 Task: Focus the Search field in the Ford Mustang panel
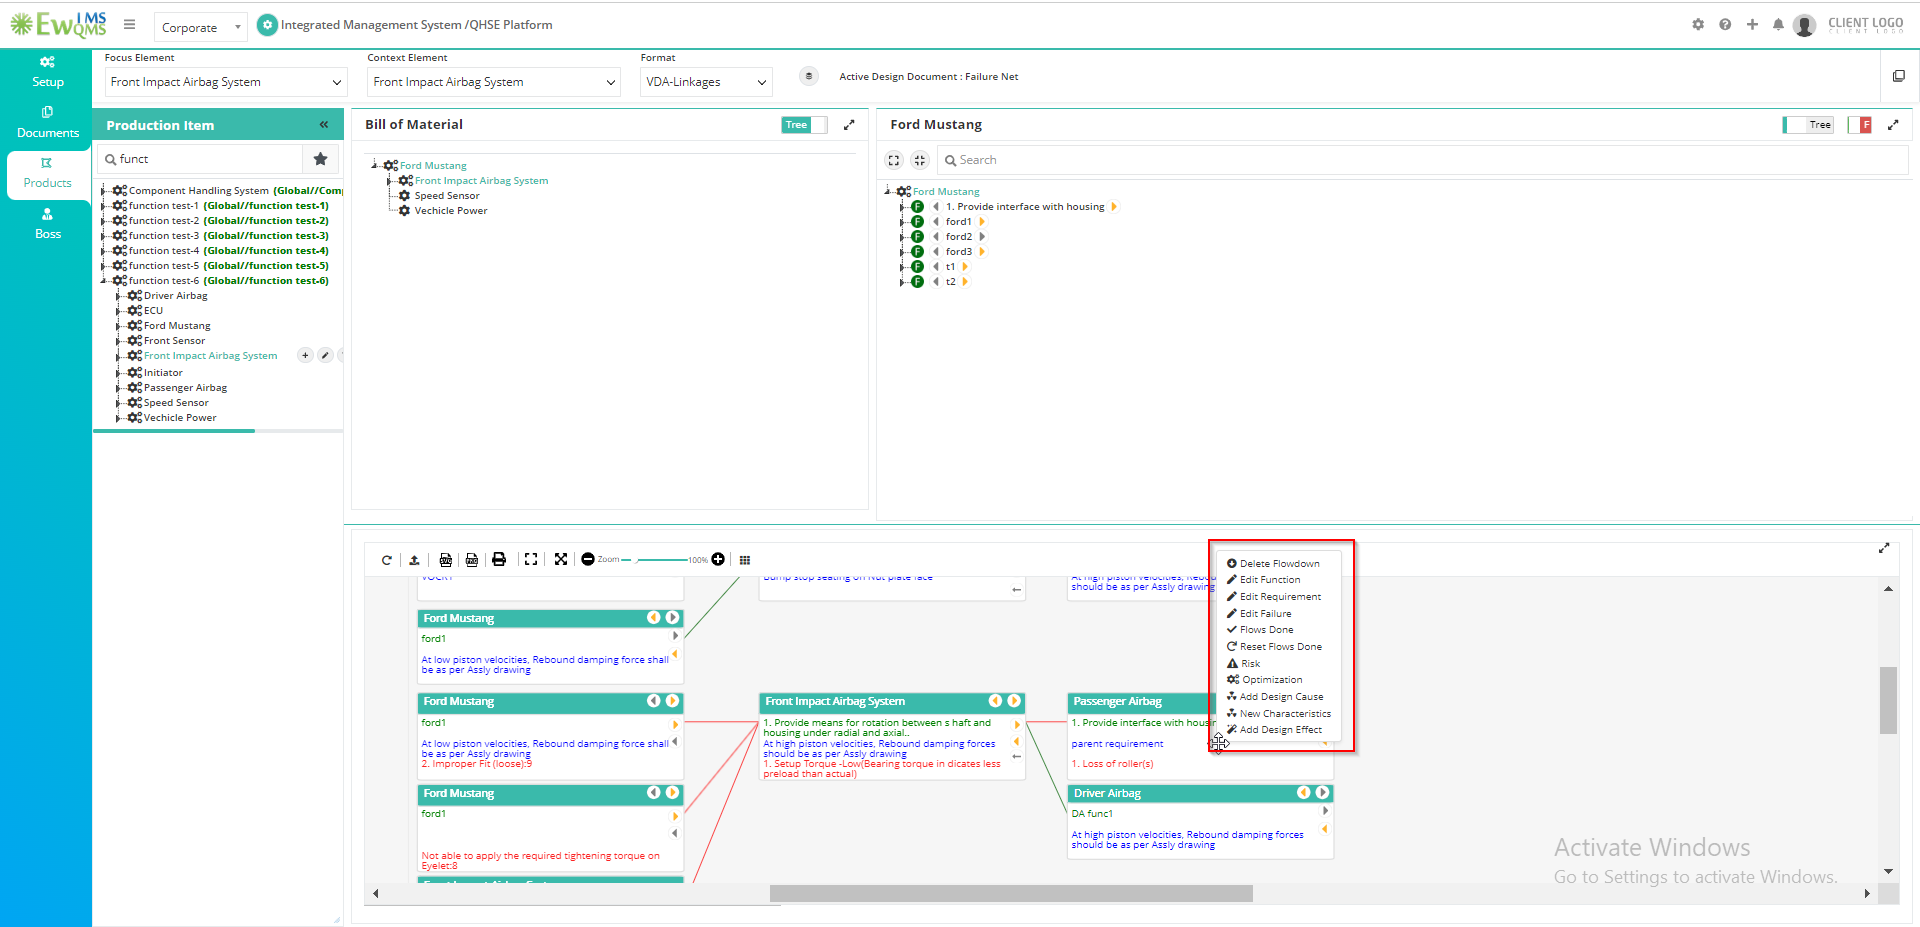[1422, 160]
